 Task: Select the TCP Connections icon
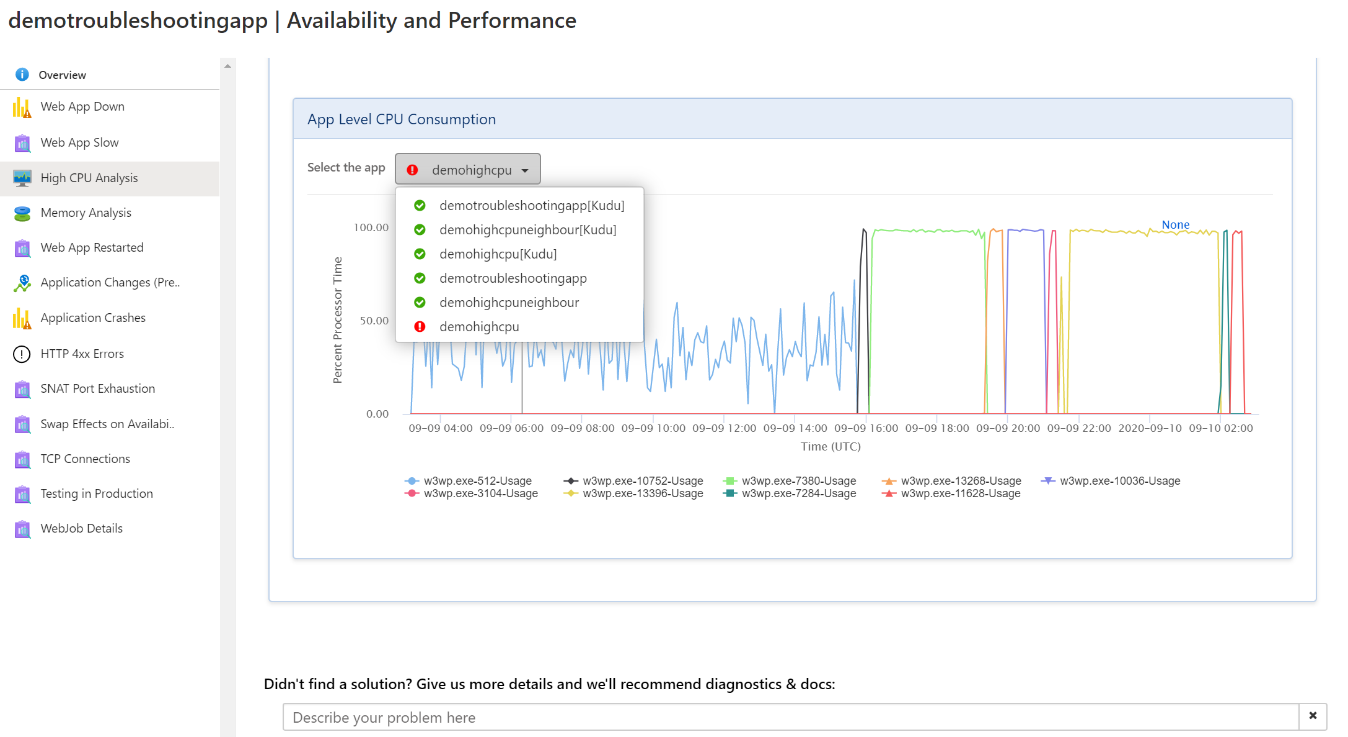[20, 458]
